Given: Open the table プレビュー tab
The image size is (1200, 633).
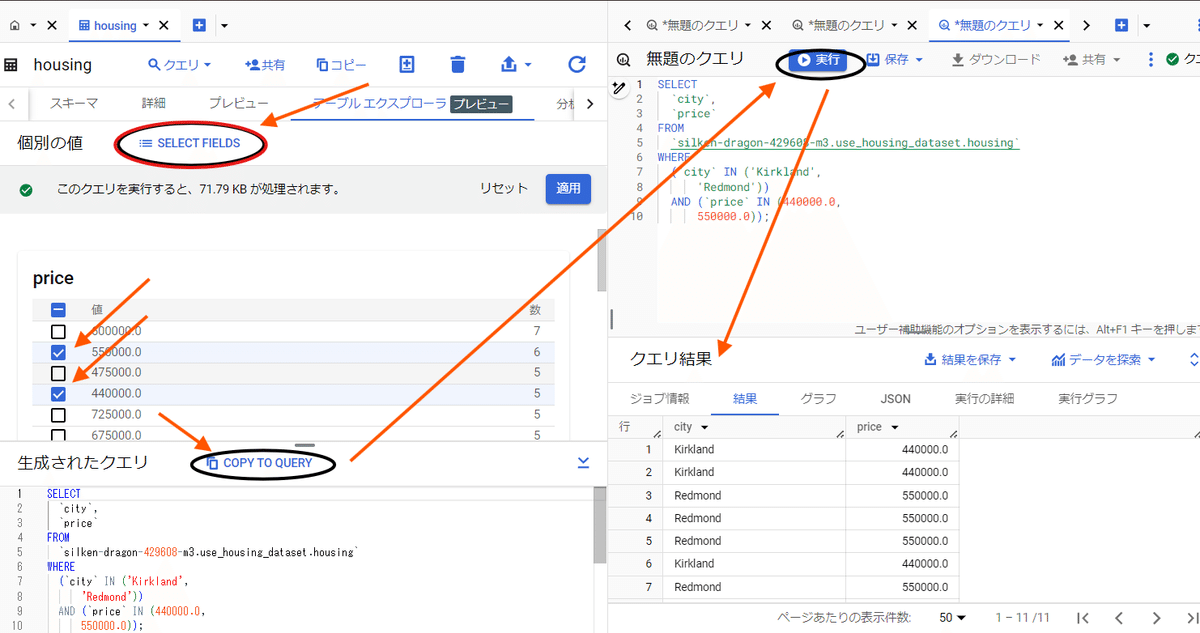Looking at the screenshot, I should 238,103.
